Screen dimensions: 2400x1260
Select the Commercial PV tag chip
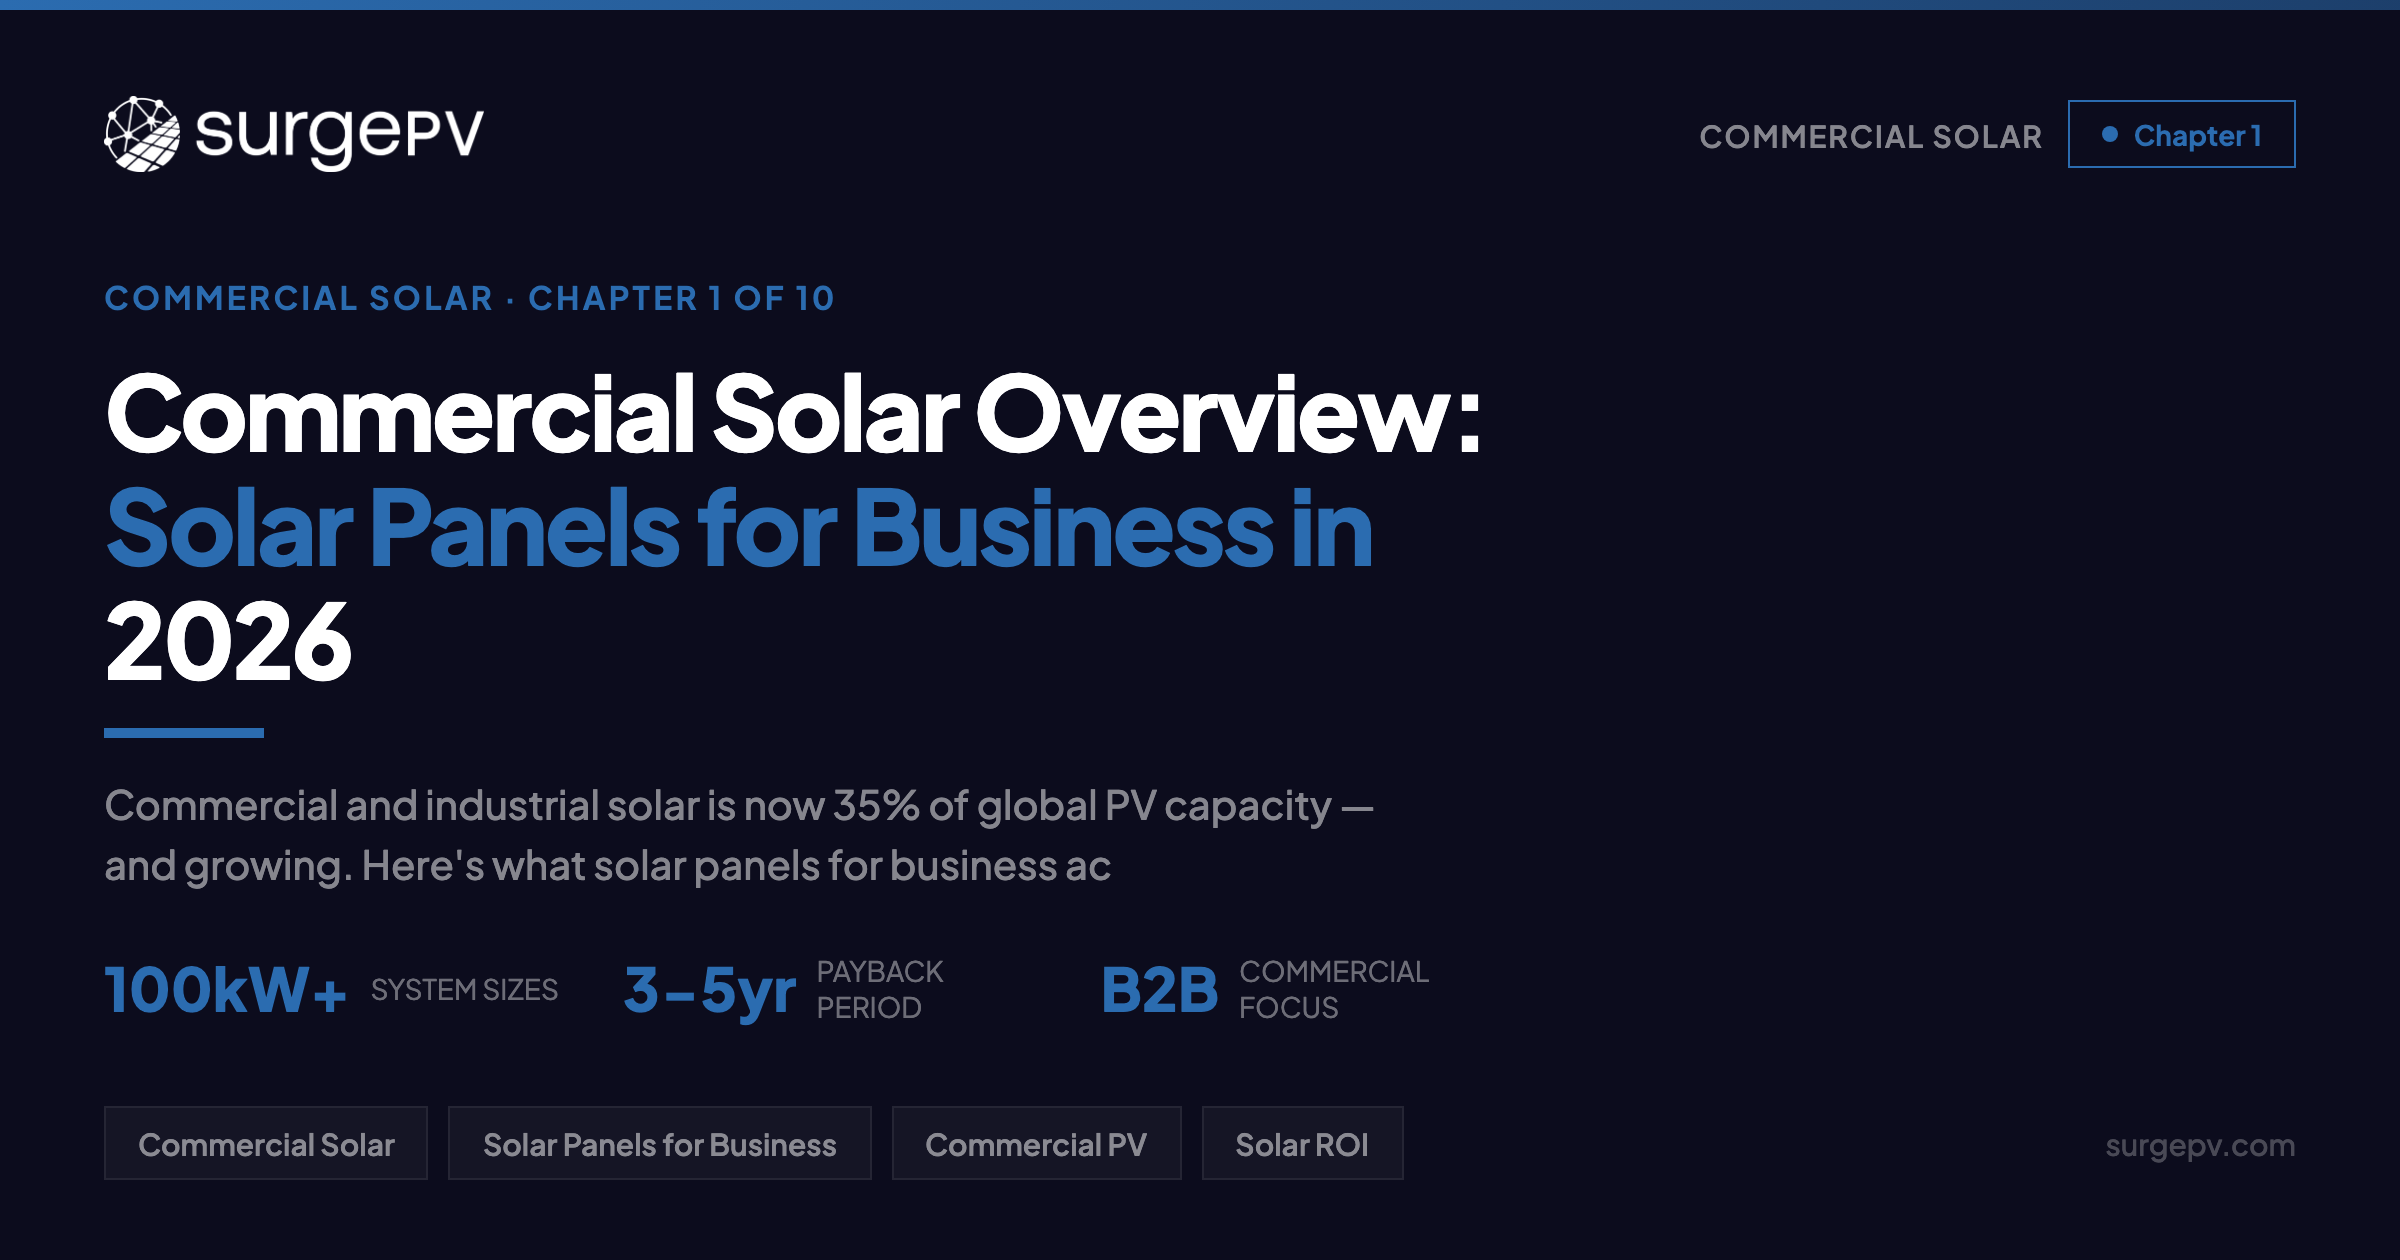tap(1037, 1143)
